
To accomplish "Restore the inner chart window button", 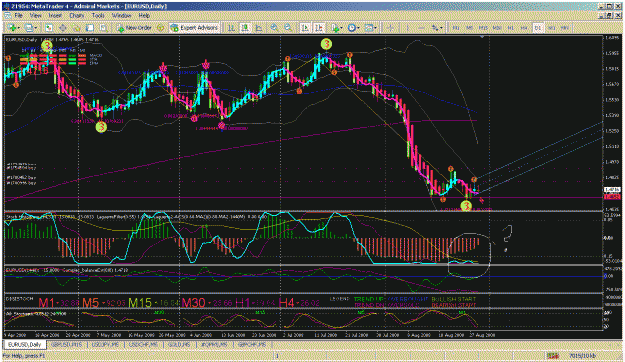I will tap(609, 15).
